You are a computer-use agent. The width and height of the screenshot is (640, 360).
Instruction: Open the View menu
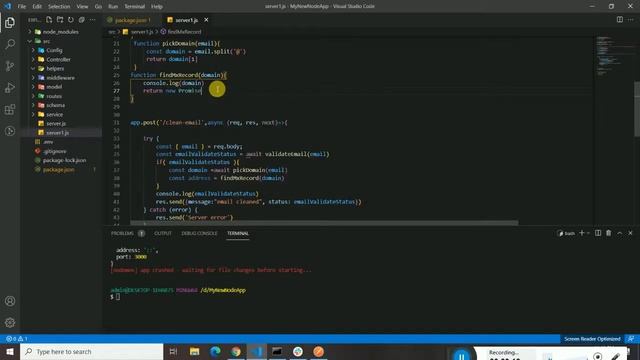82,7
